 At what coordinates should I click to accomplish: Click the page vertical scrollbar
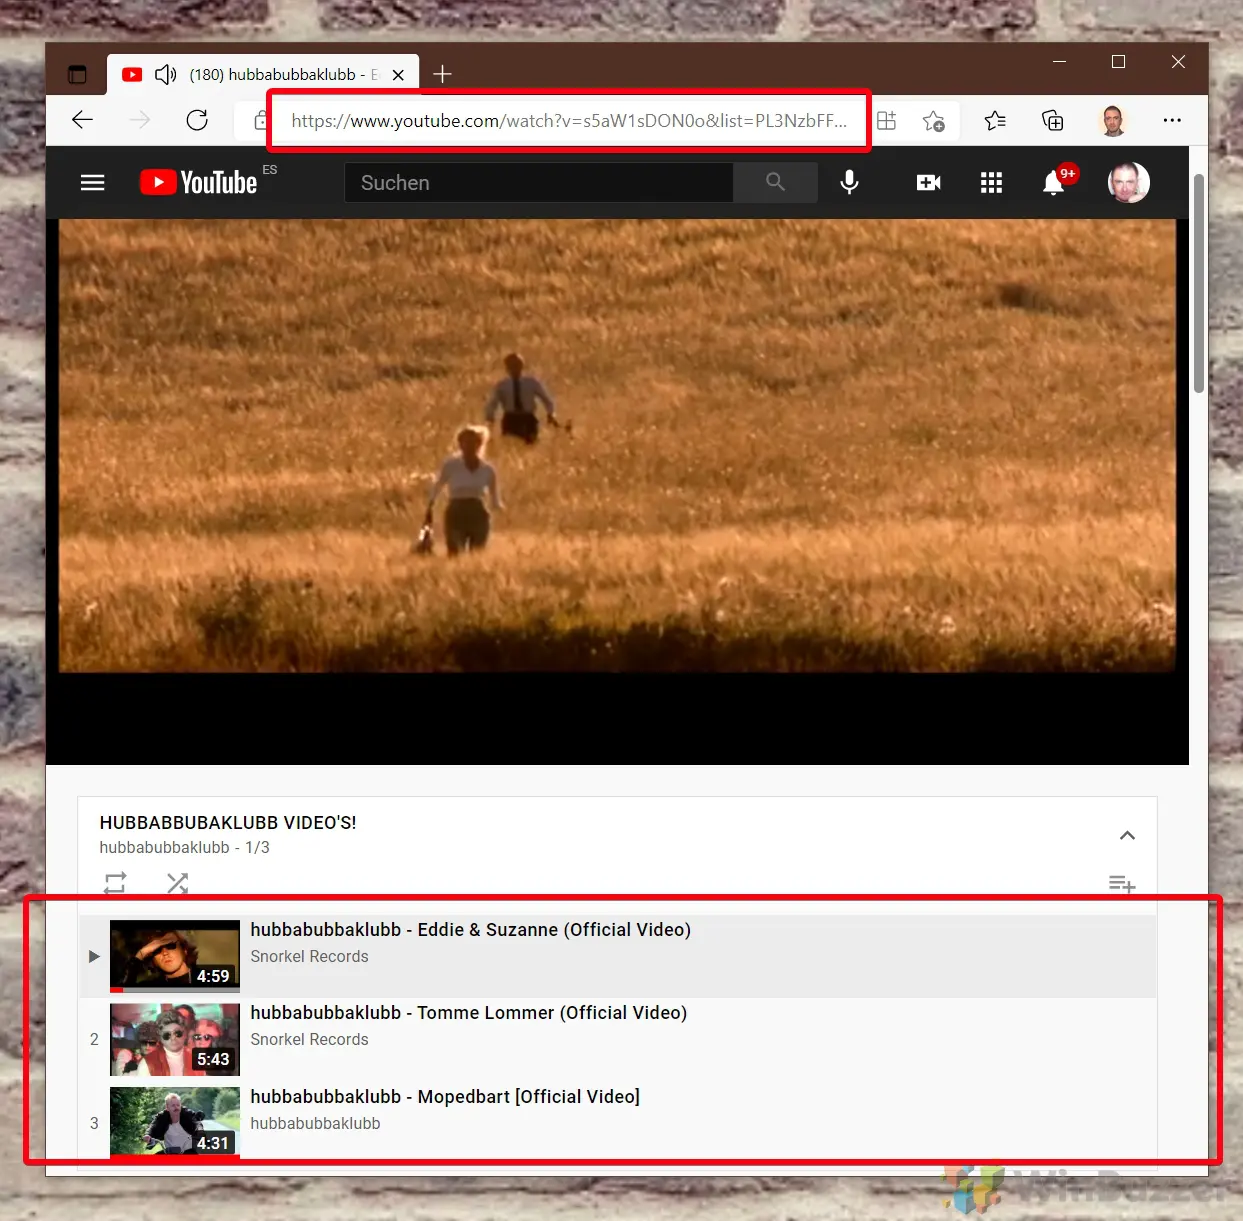(x=1198, y=284)
